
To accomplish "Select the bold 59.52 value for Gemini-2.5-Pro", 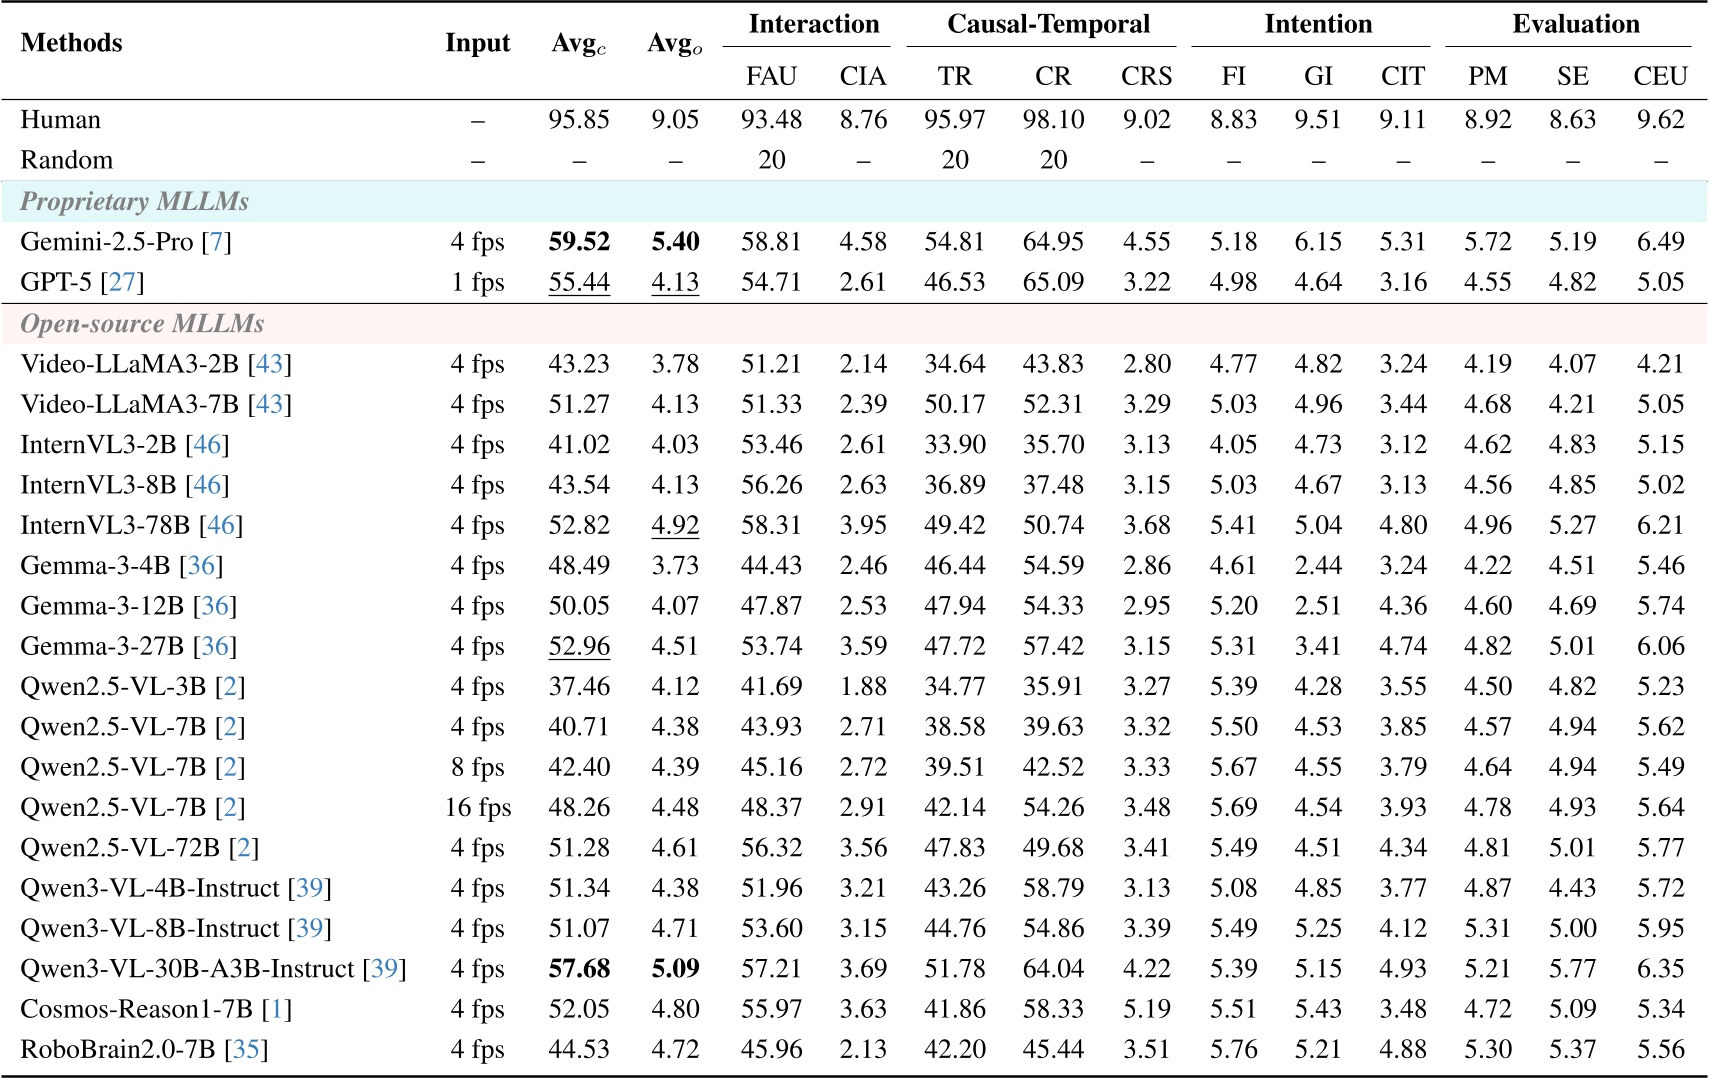I will click(x=578, y=242).
